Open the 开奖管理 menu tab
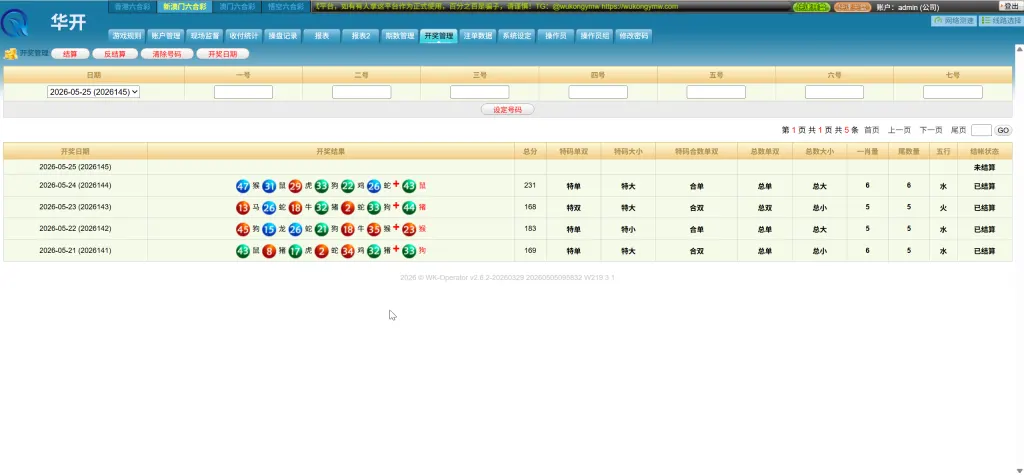 (438, 36)
